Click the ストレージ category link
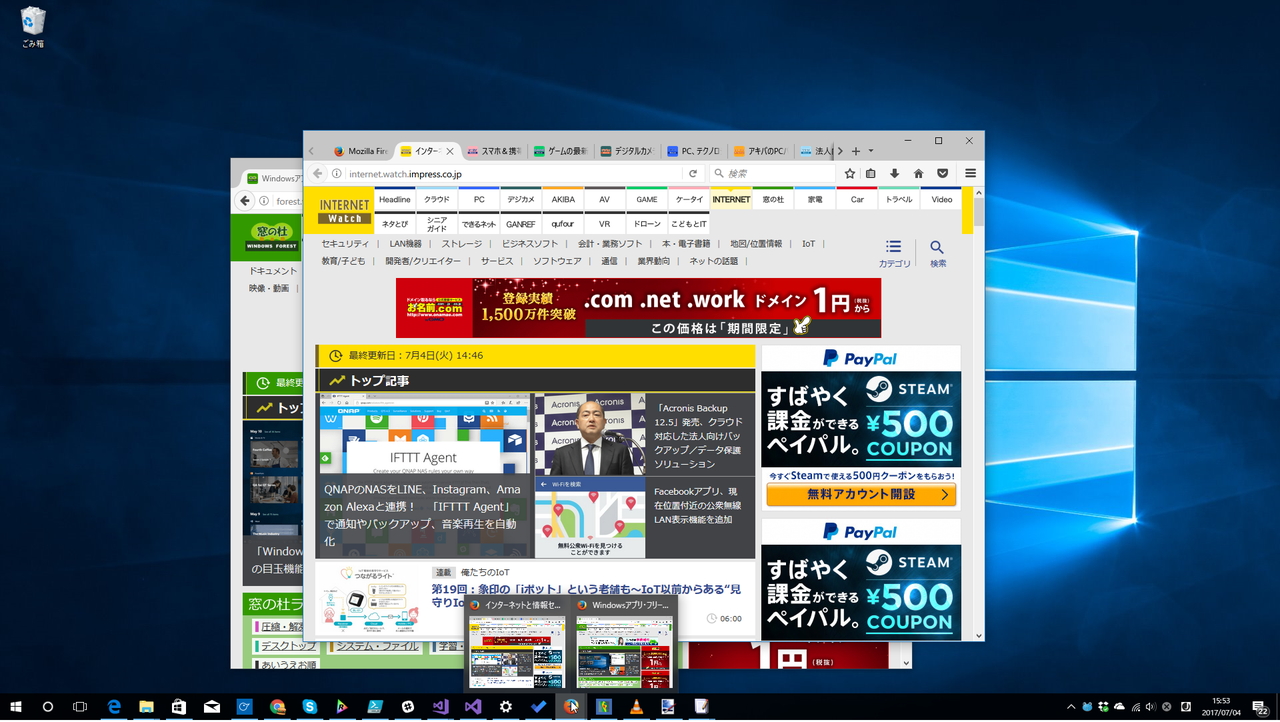 coord(462,244)
